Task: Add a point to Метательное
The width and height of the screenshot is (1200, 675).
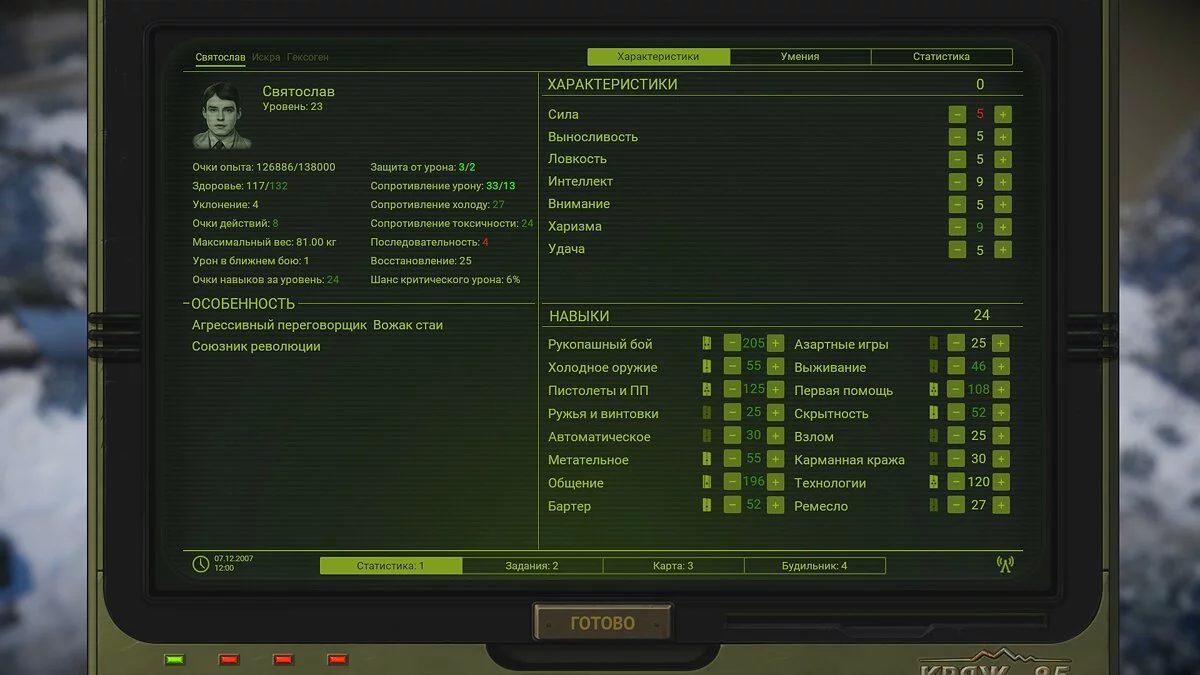Action: 776,458
